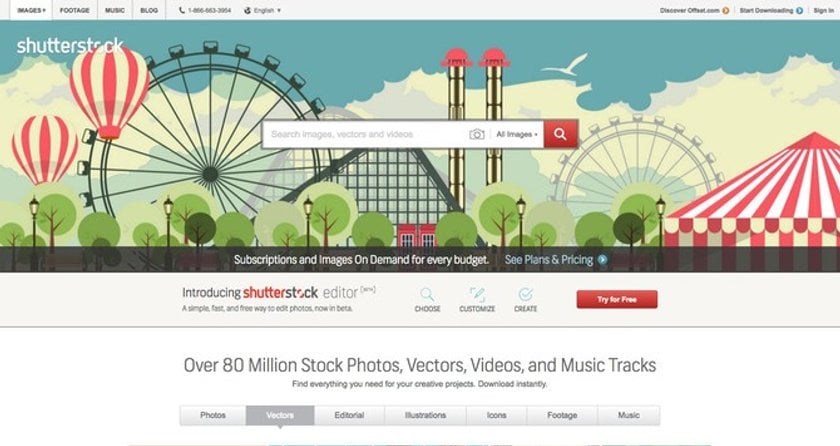Viewport: 840px width, 446px height.
Task: Click the Create checkmark icon
Action: click(x=526, y=294)
